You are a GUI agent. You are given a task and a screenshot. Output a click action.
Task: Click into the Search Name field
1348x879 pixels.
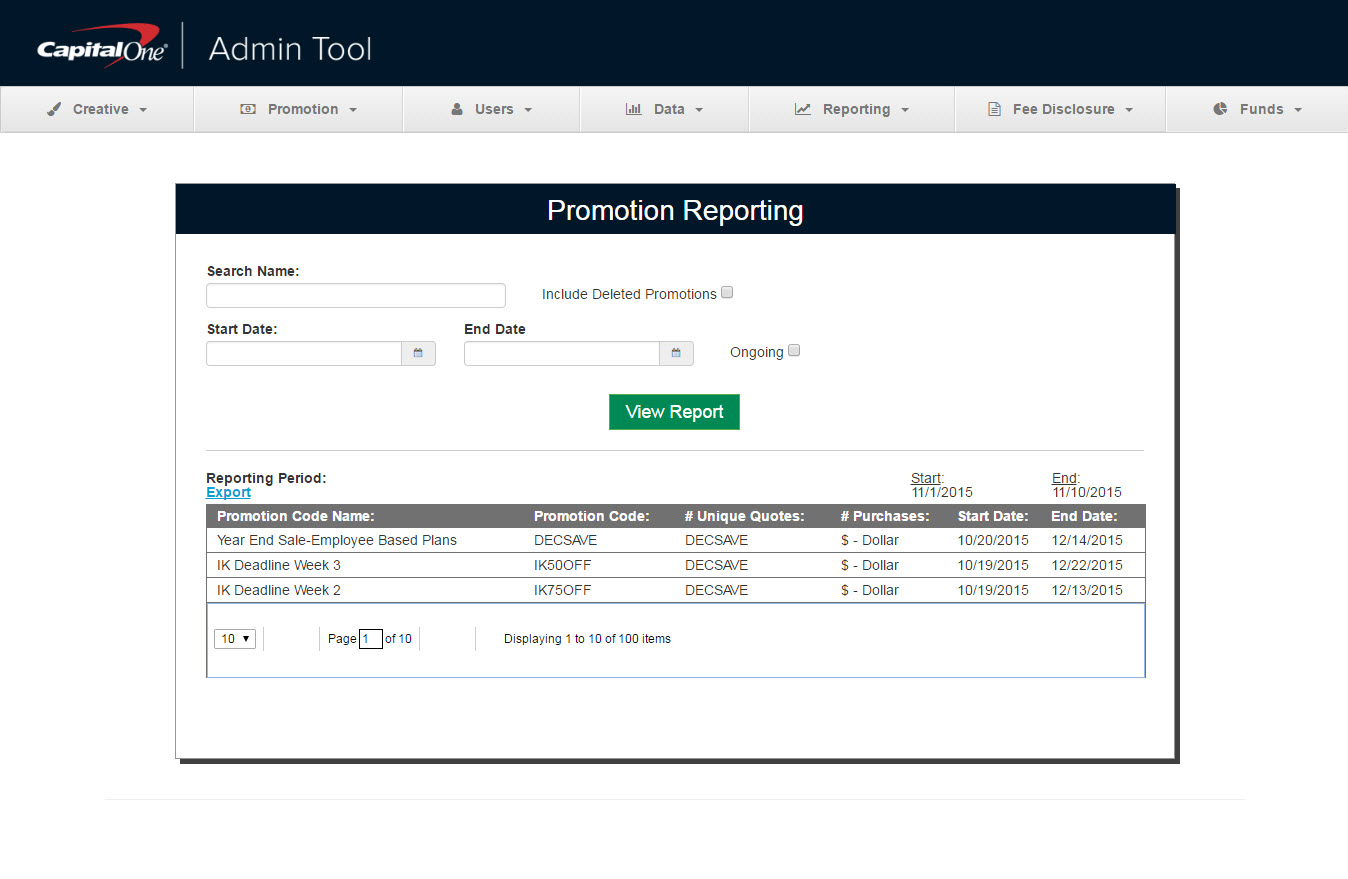pos(355,295)
